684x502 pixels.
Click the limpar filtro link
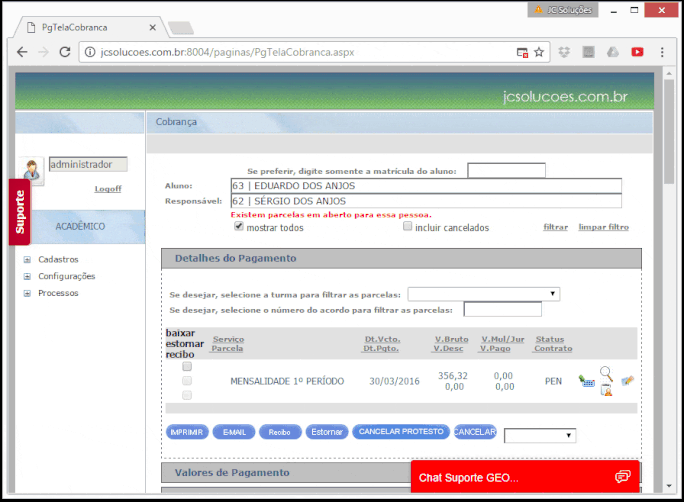[x=604, y=227]
